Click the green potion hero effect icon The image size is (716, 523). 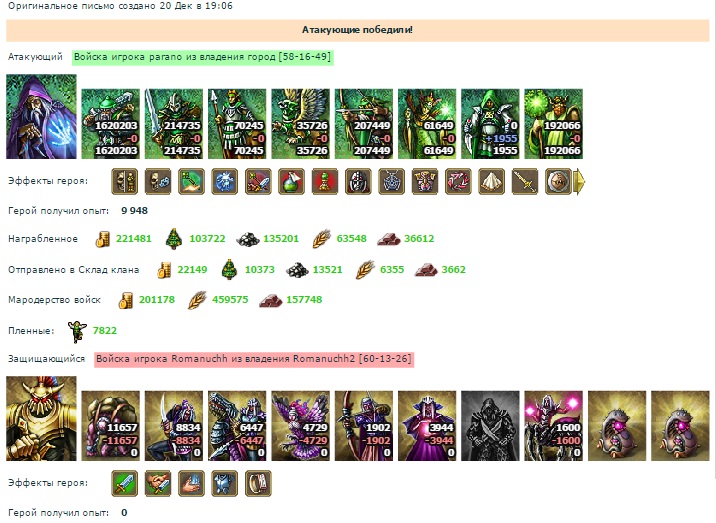coord(291,182)
